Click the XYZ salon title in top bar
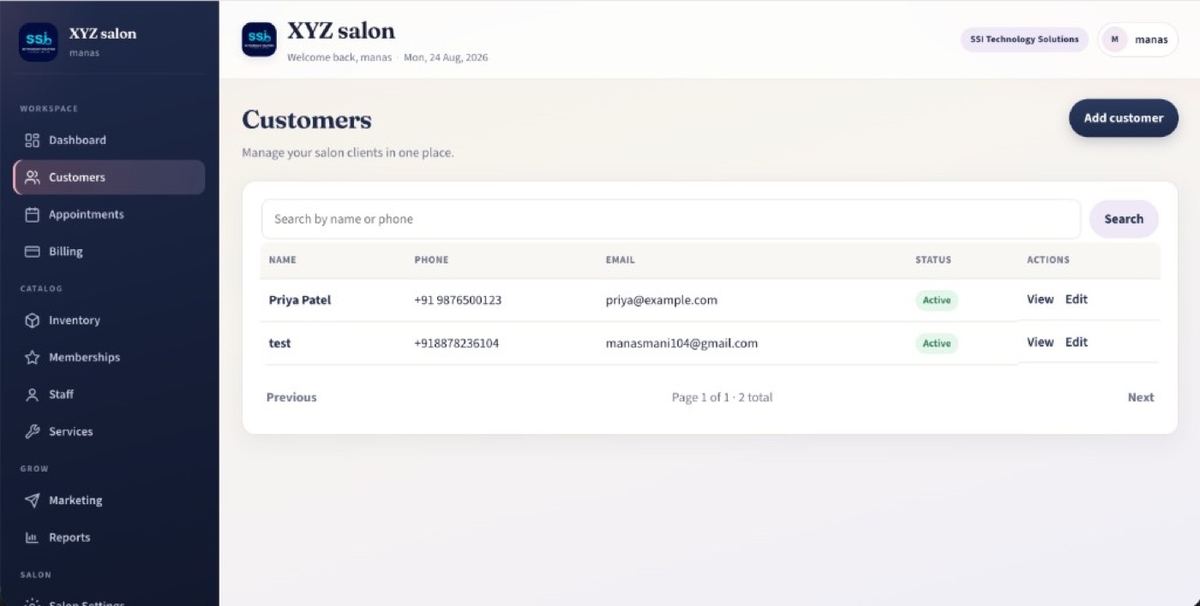This screenshot has width=1200, height=606. 341,31
